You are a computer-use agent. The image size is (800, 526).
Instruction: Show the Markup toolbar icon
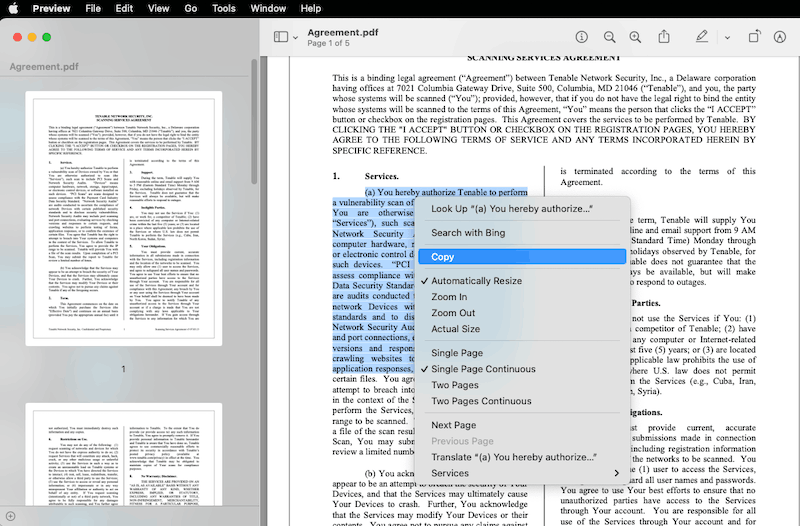tap(780, 37)
